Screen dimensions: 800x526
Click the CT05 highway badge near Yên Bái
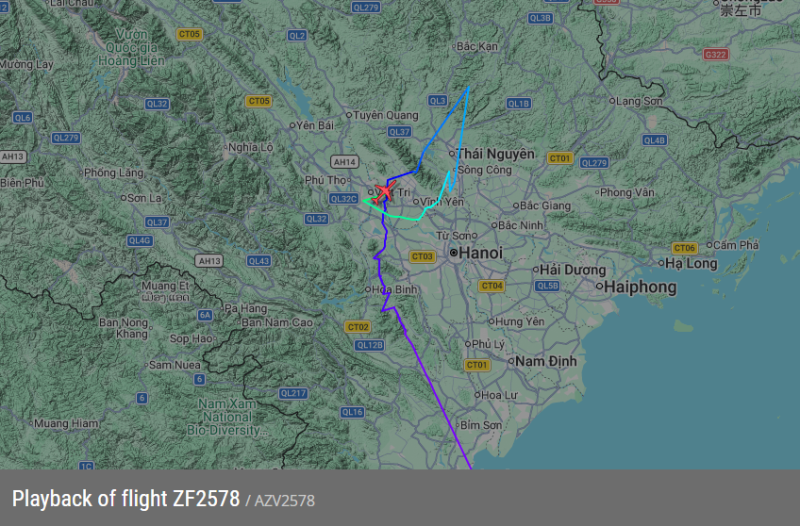(x=259, y=101)
